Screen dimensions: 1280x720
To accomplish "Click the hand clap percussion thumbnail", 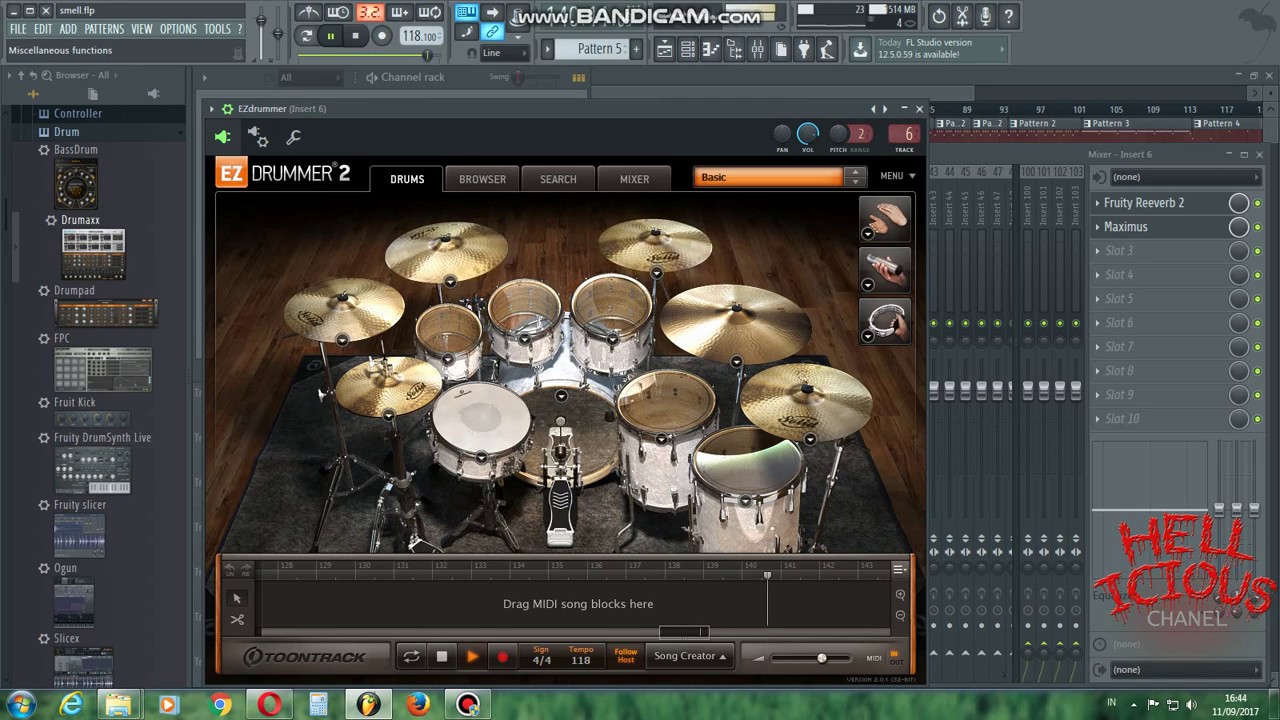I will [885, 217].
